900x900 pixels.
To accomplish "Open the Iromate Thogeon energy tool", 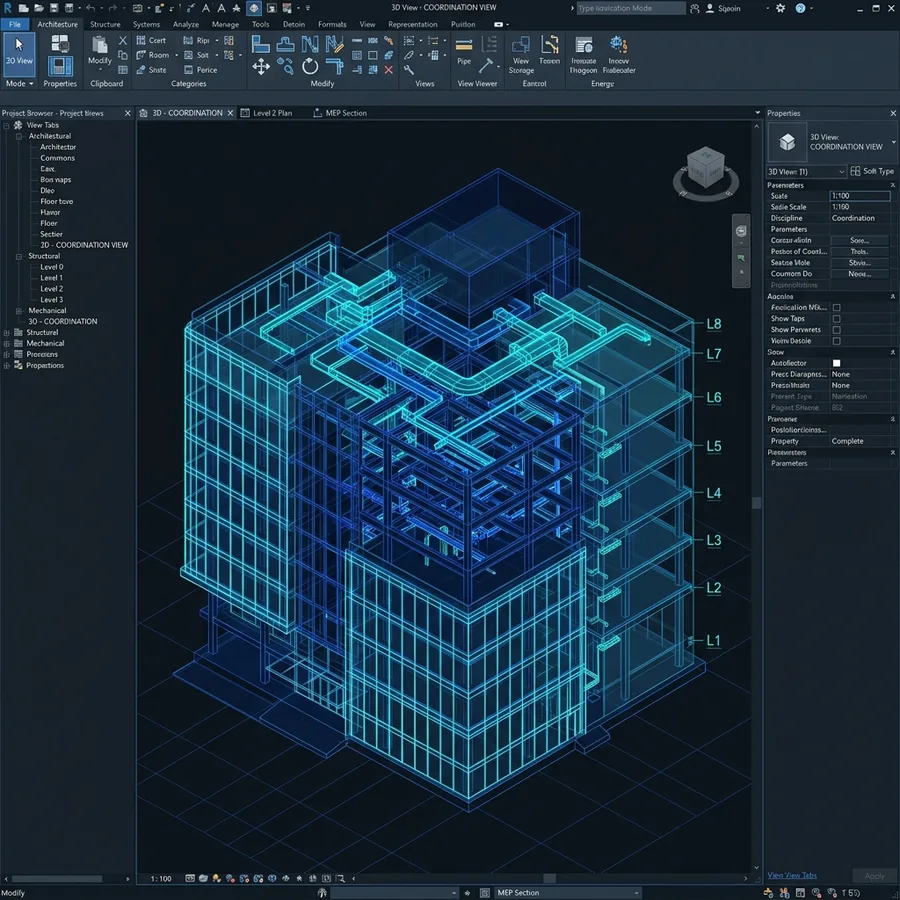I will pos(583,55).
